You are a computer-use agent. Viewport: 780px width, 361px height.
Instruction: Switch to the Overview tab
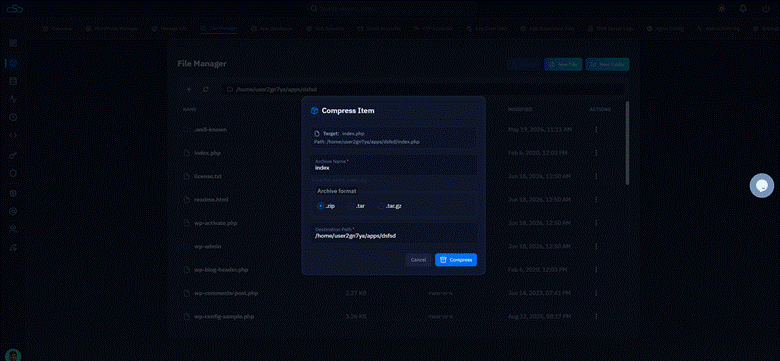57,29
